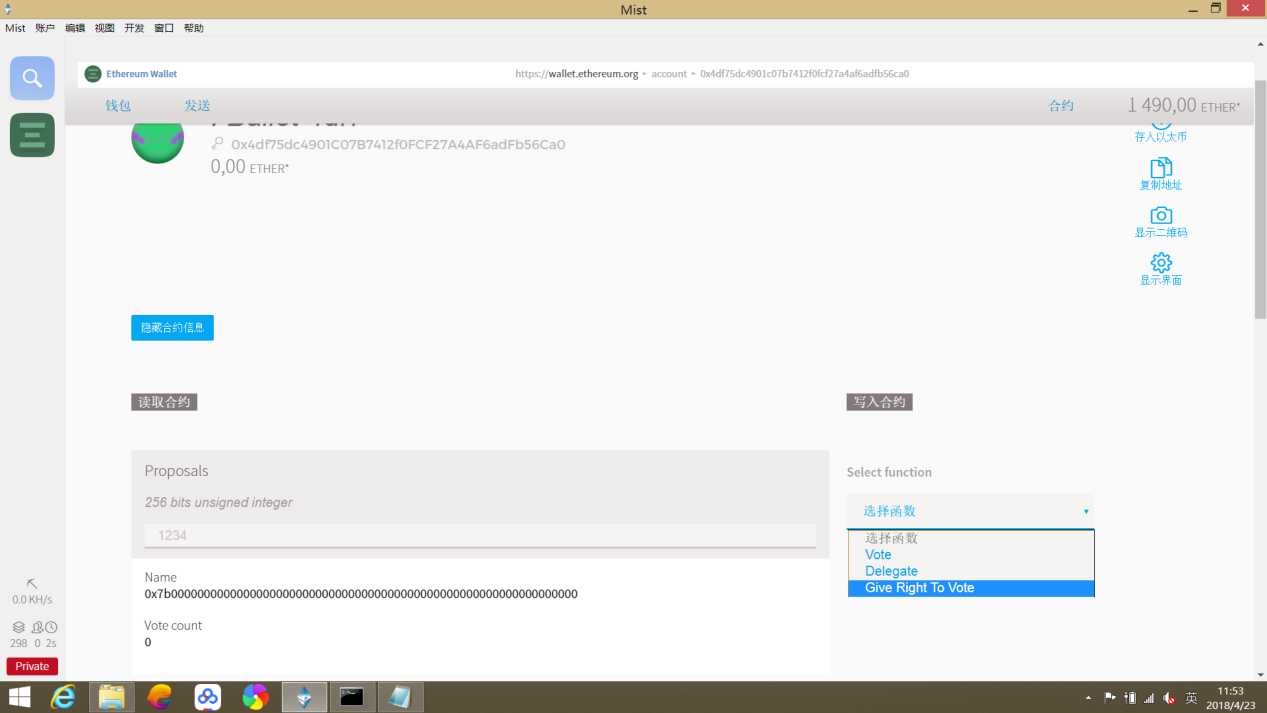Open the colorful pinwheel taskbar app

coord(255,697)
